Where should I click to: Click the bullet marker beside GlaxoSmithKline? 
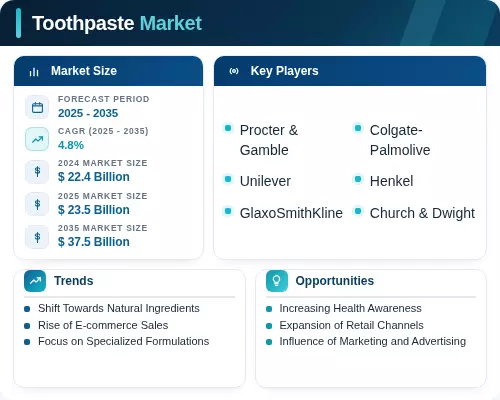click(x=228, y=211)
